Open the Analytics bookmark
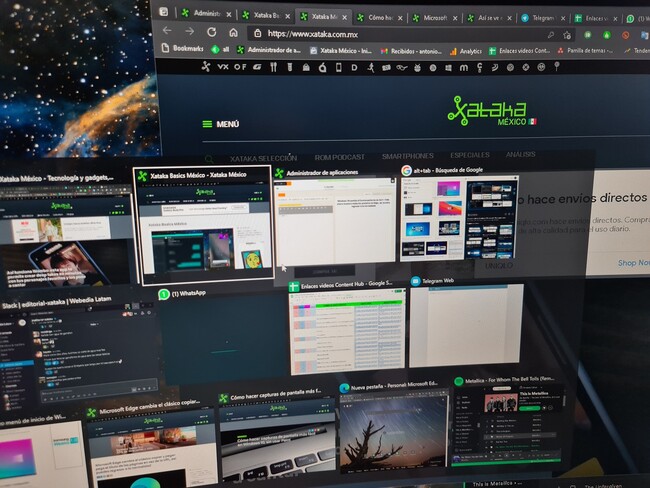Viewport: 650px width, 488px height. 466,51
